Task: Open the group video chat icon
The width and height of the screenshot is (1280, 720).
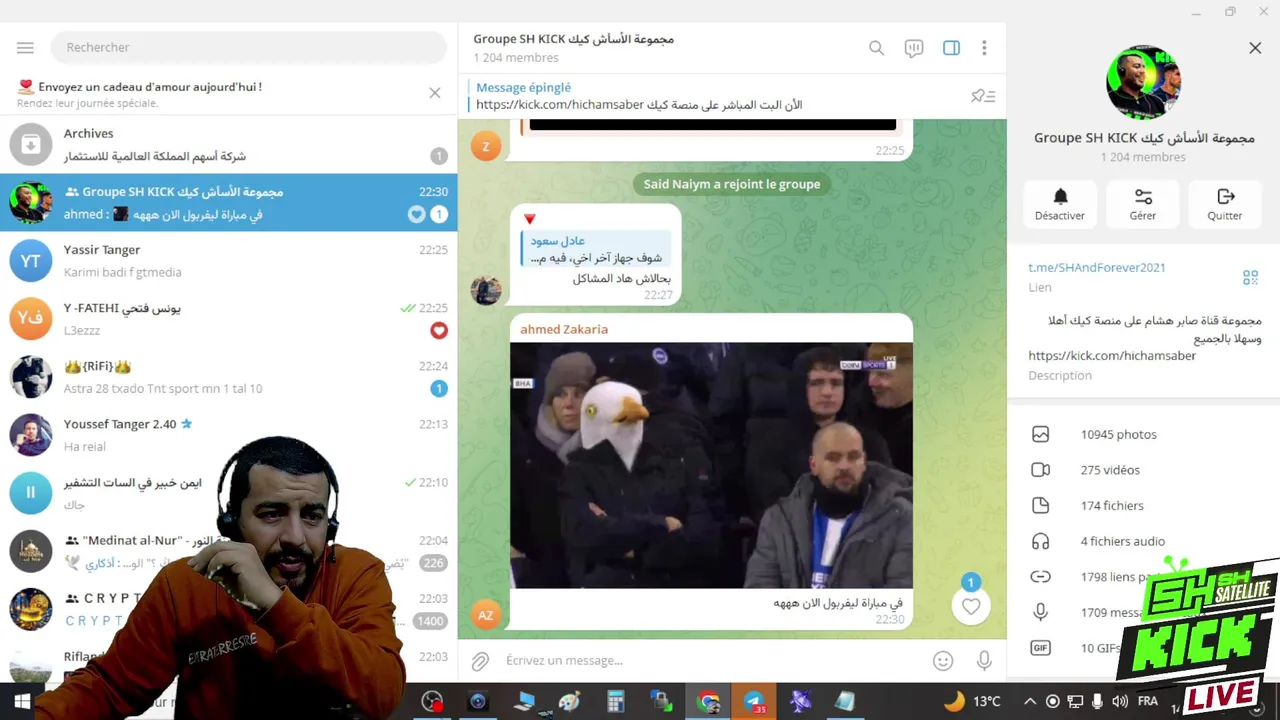Action: [x=914, y=48]
